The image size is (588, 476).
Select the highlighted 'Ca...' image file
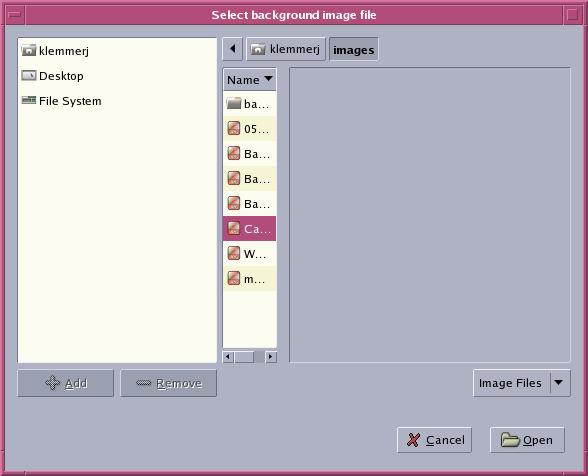pos(250,228)
